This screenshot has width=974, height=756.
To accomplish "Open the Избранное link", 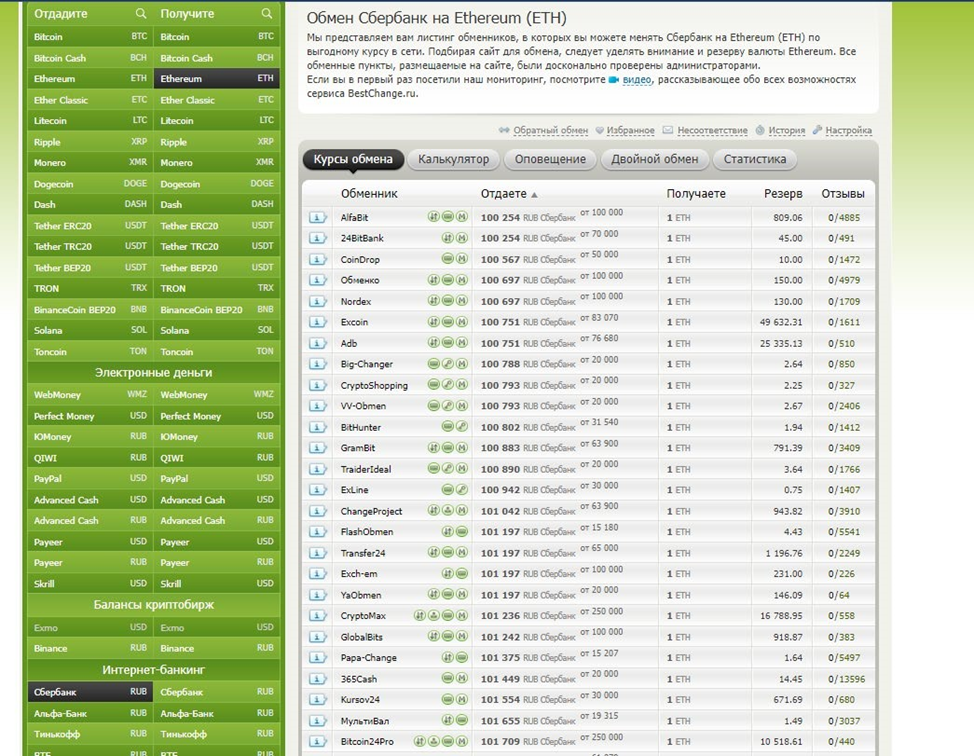I will click(x=630, y=130).
